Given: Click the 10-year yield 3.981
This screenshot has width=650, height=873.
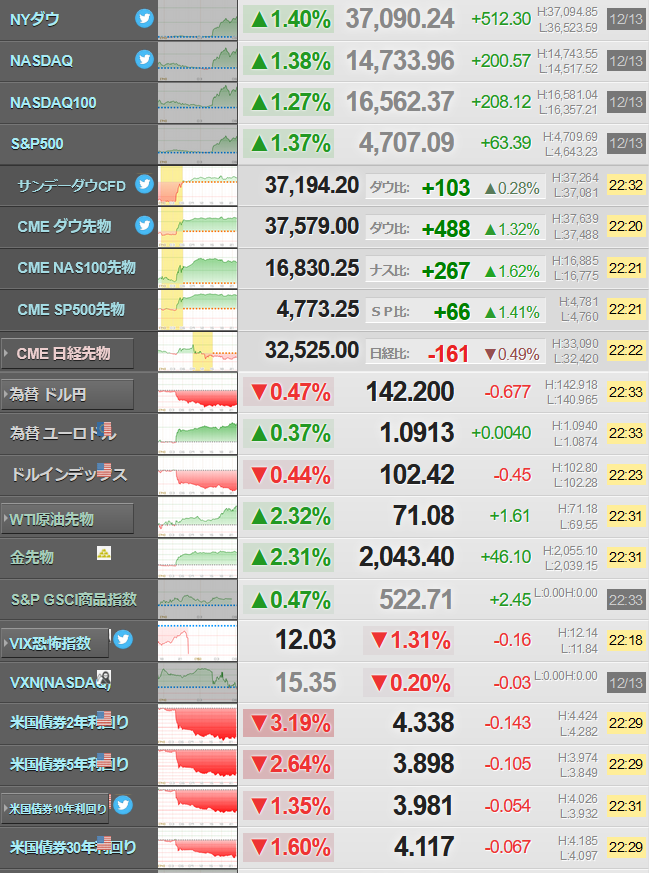Looking at the screenshot, I should pyautogui.click(x=424, y=806).
